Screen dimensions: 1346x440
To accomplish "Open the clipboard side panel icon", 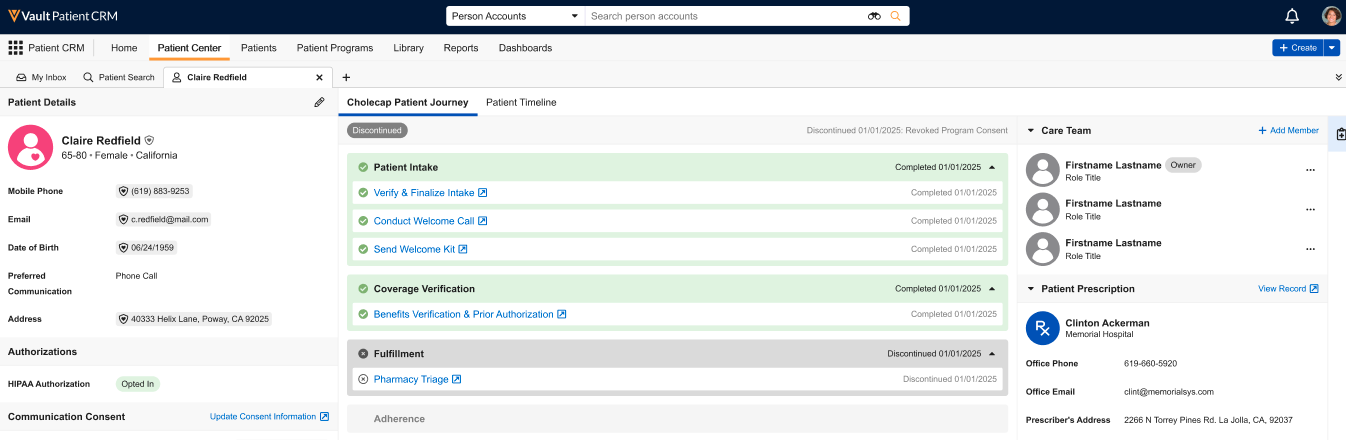I will (x=1340, y=134).
